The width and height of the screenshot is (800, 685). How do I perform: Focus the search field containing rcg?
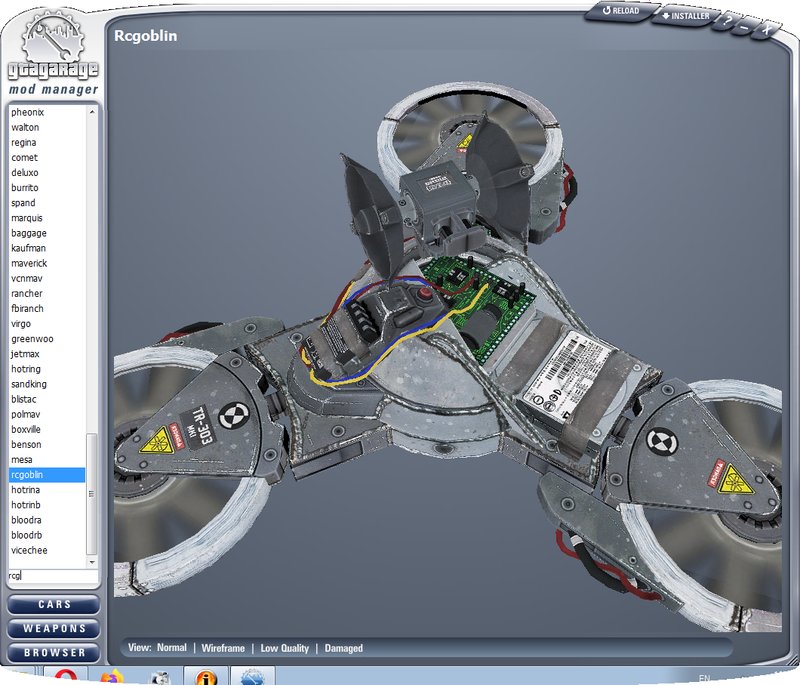[x=53, y=576]
